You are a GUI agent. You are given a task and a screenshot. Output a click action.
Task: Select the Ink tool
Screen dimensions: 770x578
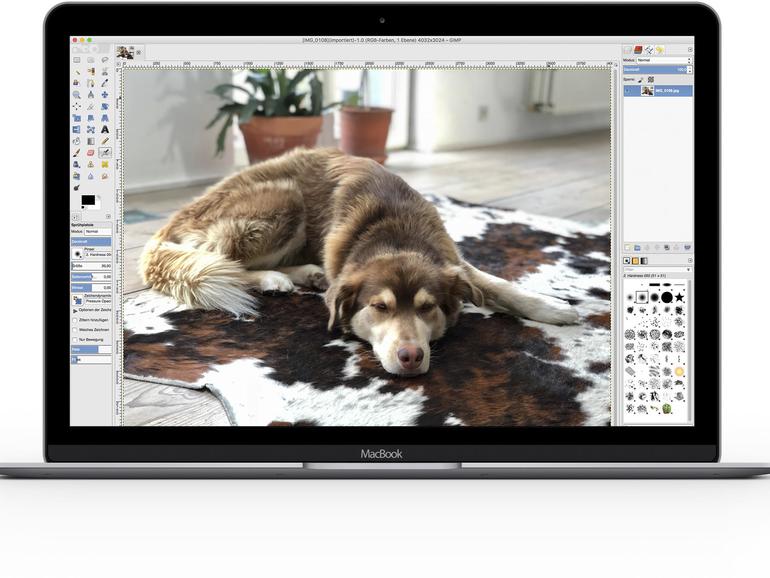pyautogui.click(x=77, y=165)
